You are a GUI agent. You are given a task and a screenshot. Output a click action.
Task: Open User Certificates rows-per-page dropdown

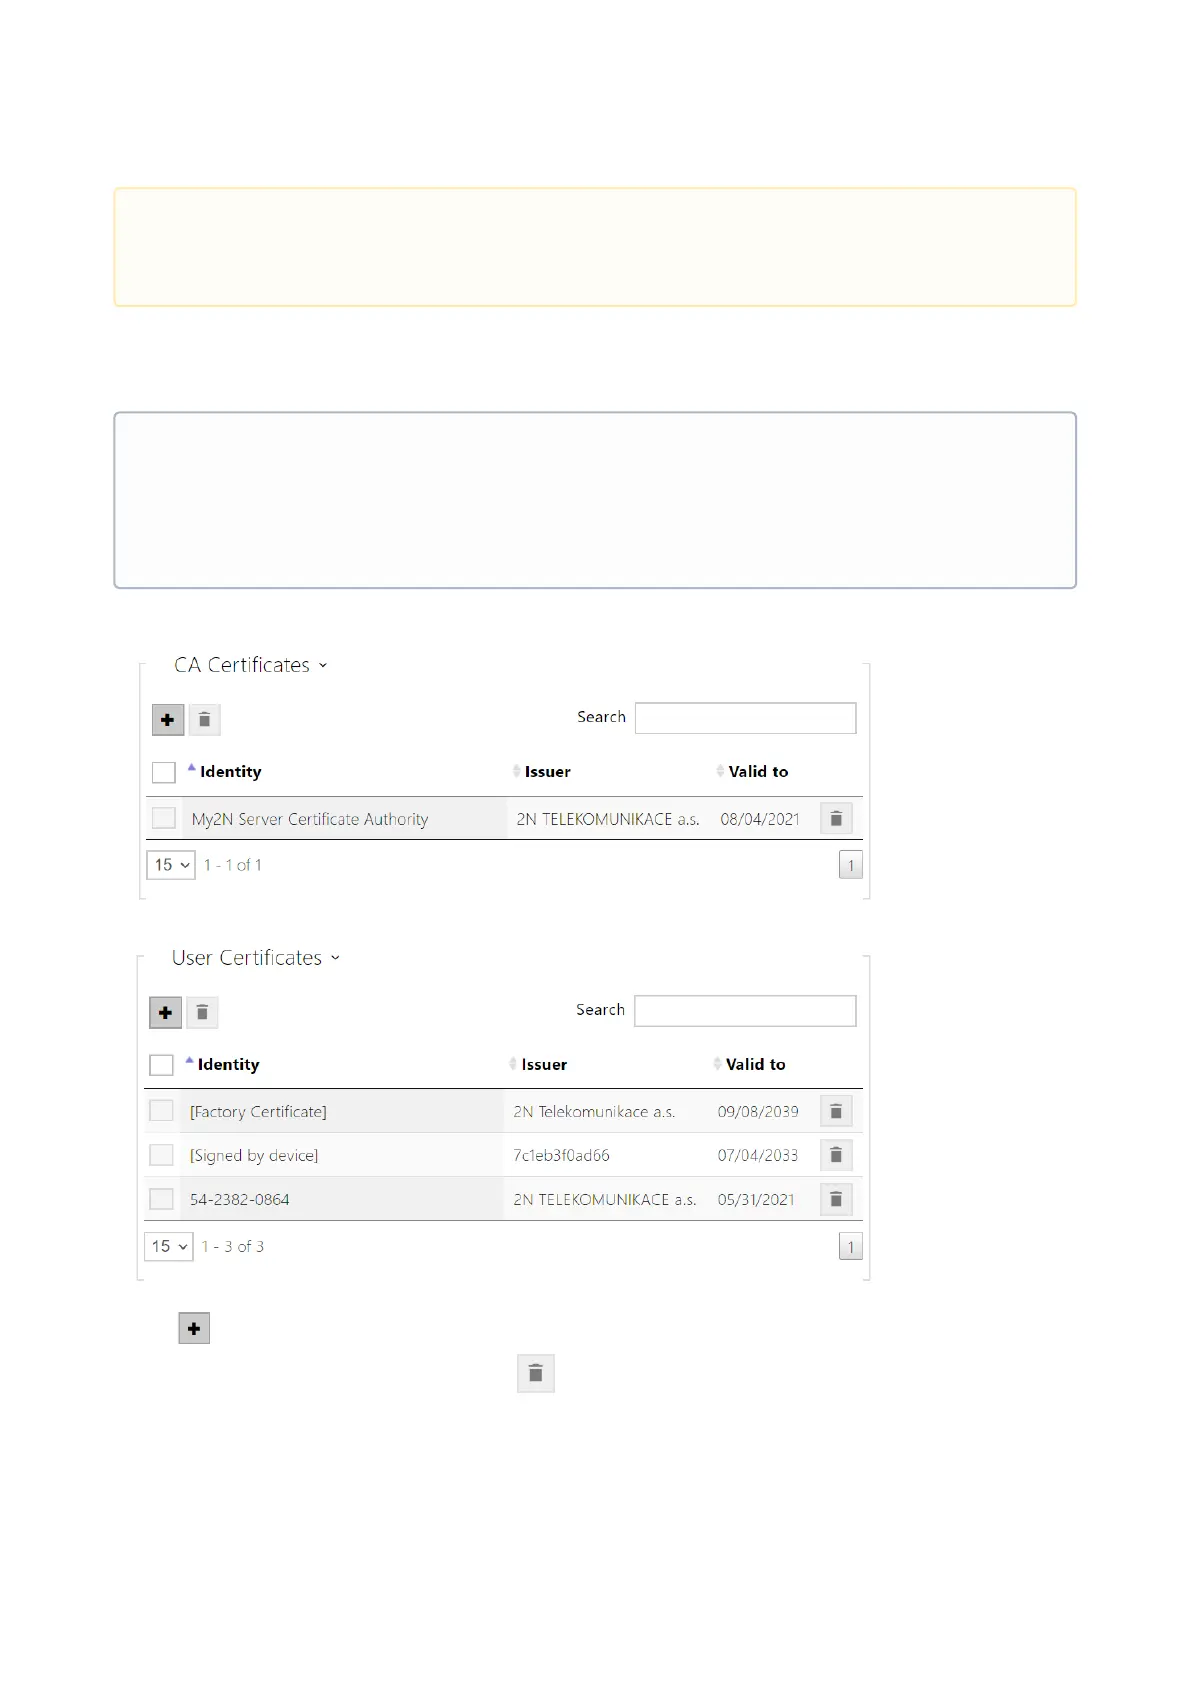click(169, 1247)
